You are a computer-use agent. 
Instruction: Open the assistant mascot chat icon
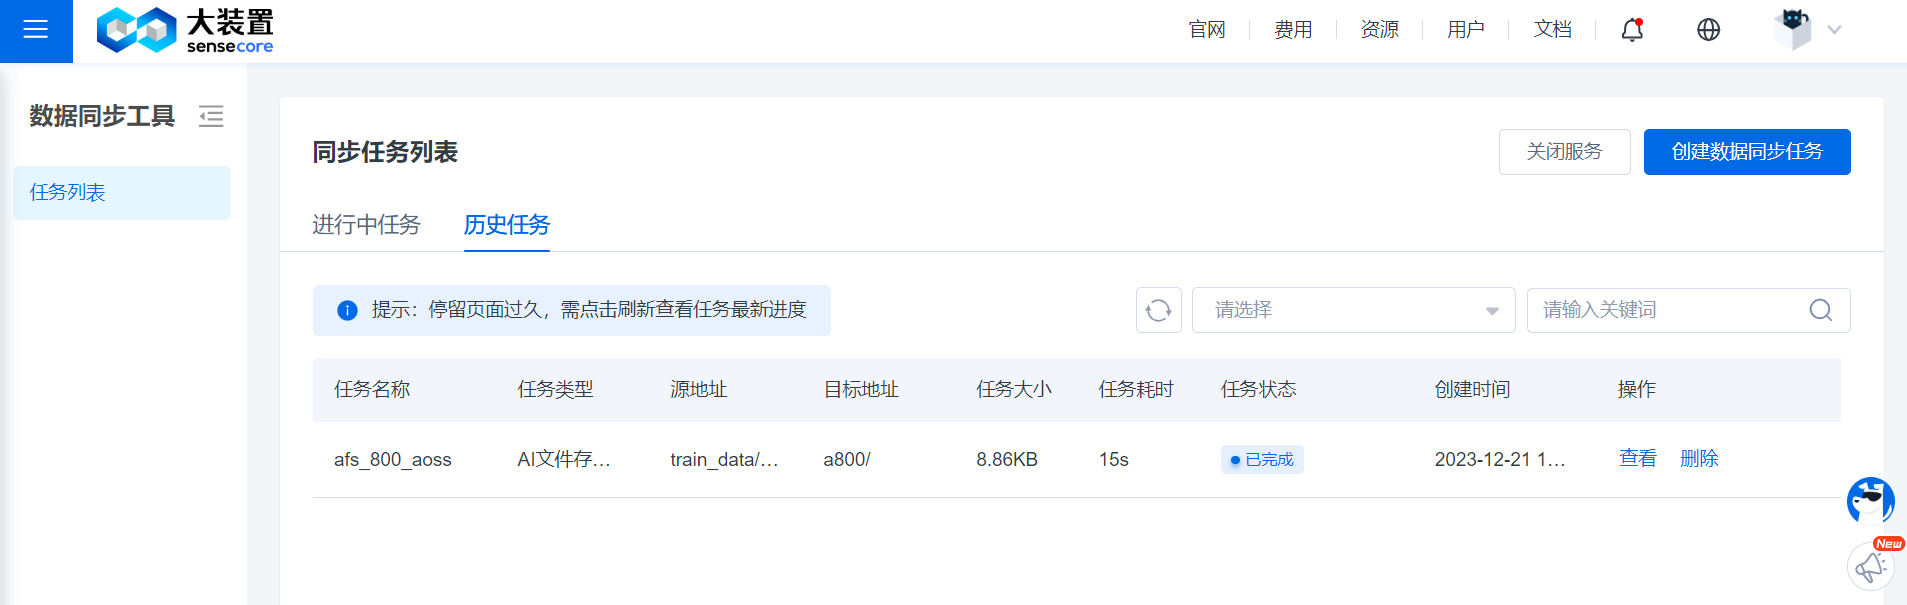(1869, 500)
